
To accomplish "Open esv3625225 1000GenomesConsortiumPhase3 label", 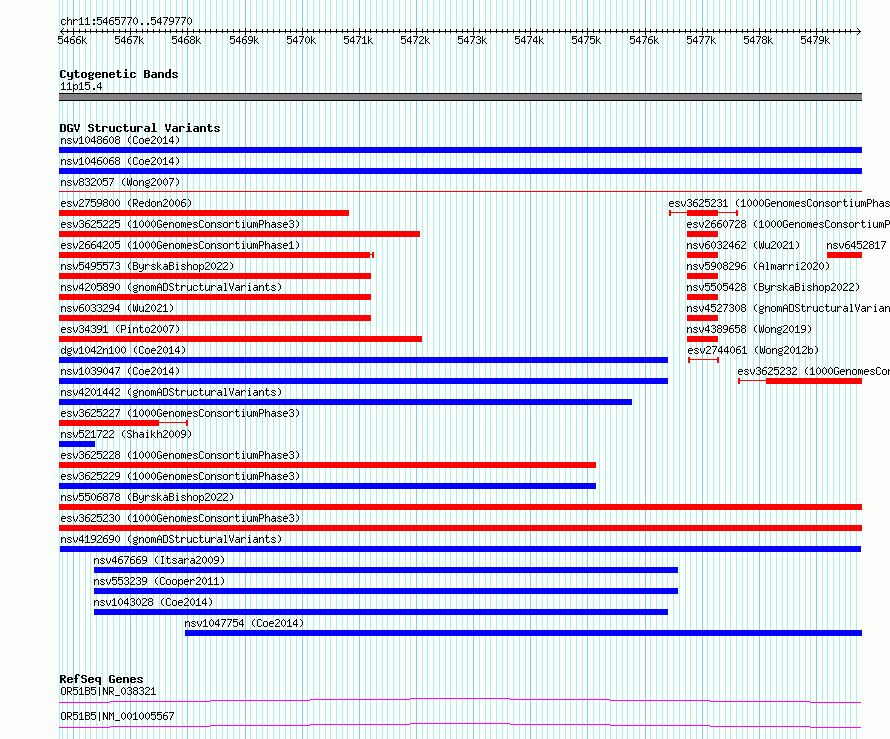I will point(180,224).
